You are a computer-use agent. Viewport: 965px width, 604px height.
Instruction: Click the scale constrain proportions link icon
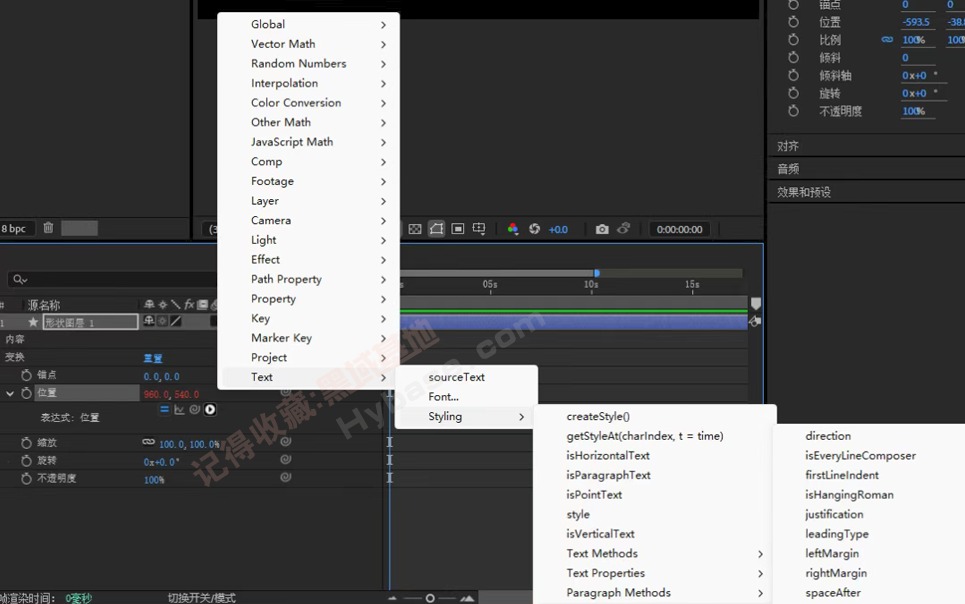148,442
